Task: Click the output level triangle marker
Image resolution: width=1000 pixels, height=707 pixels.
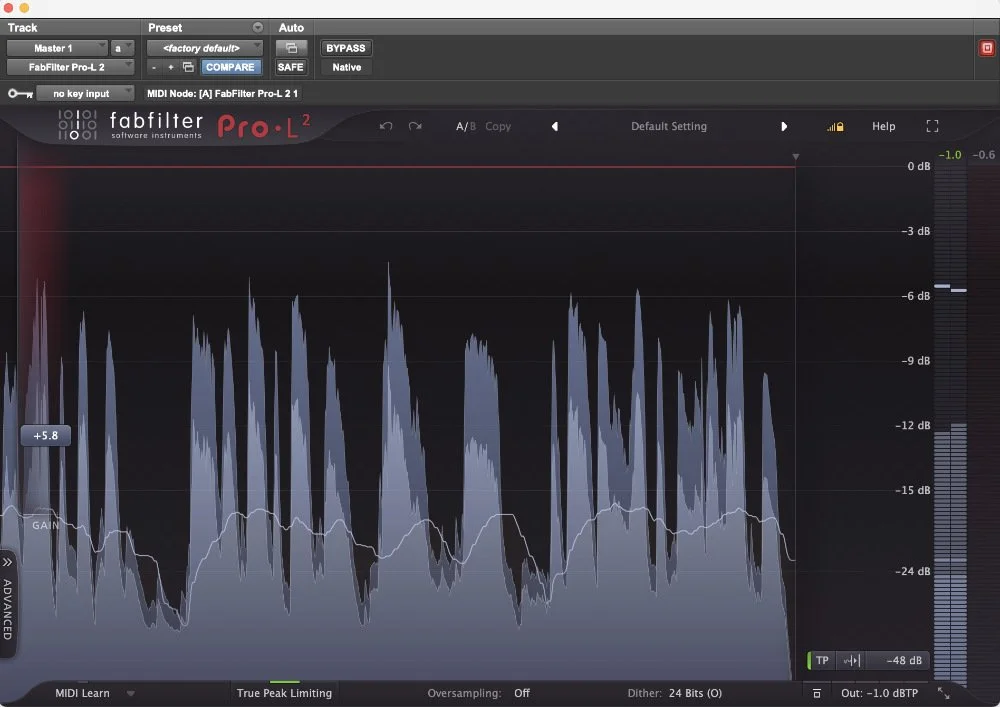Action: [795, 157]
